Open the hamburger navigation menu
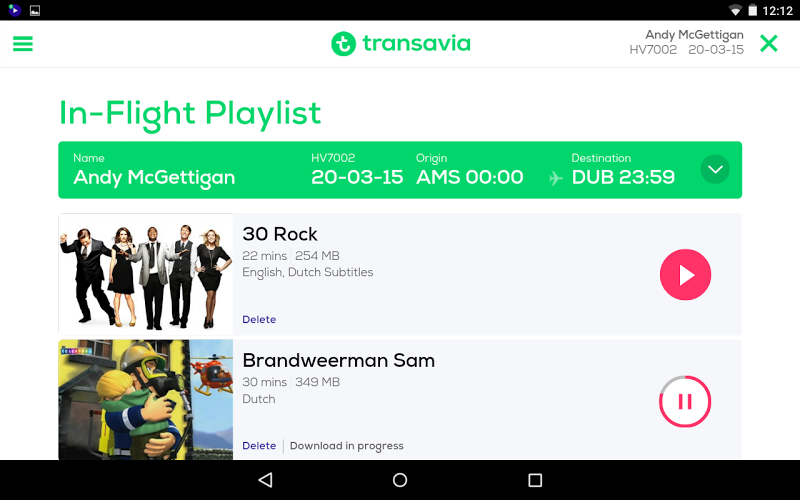The width and height of the screenshot is (800, 500). (x=22, y=44)
